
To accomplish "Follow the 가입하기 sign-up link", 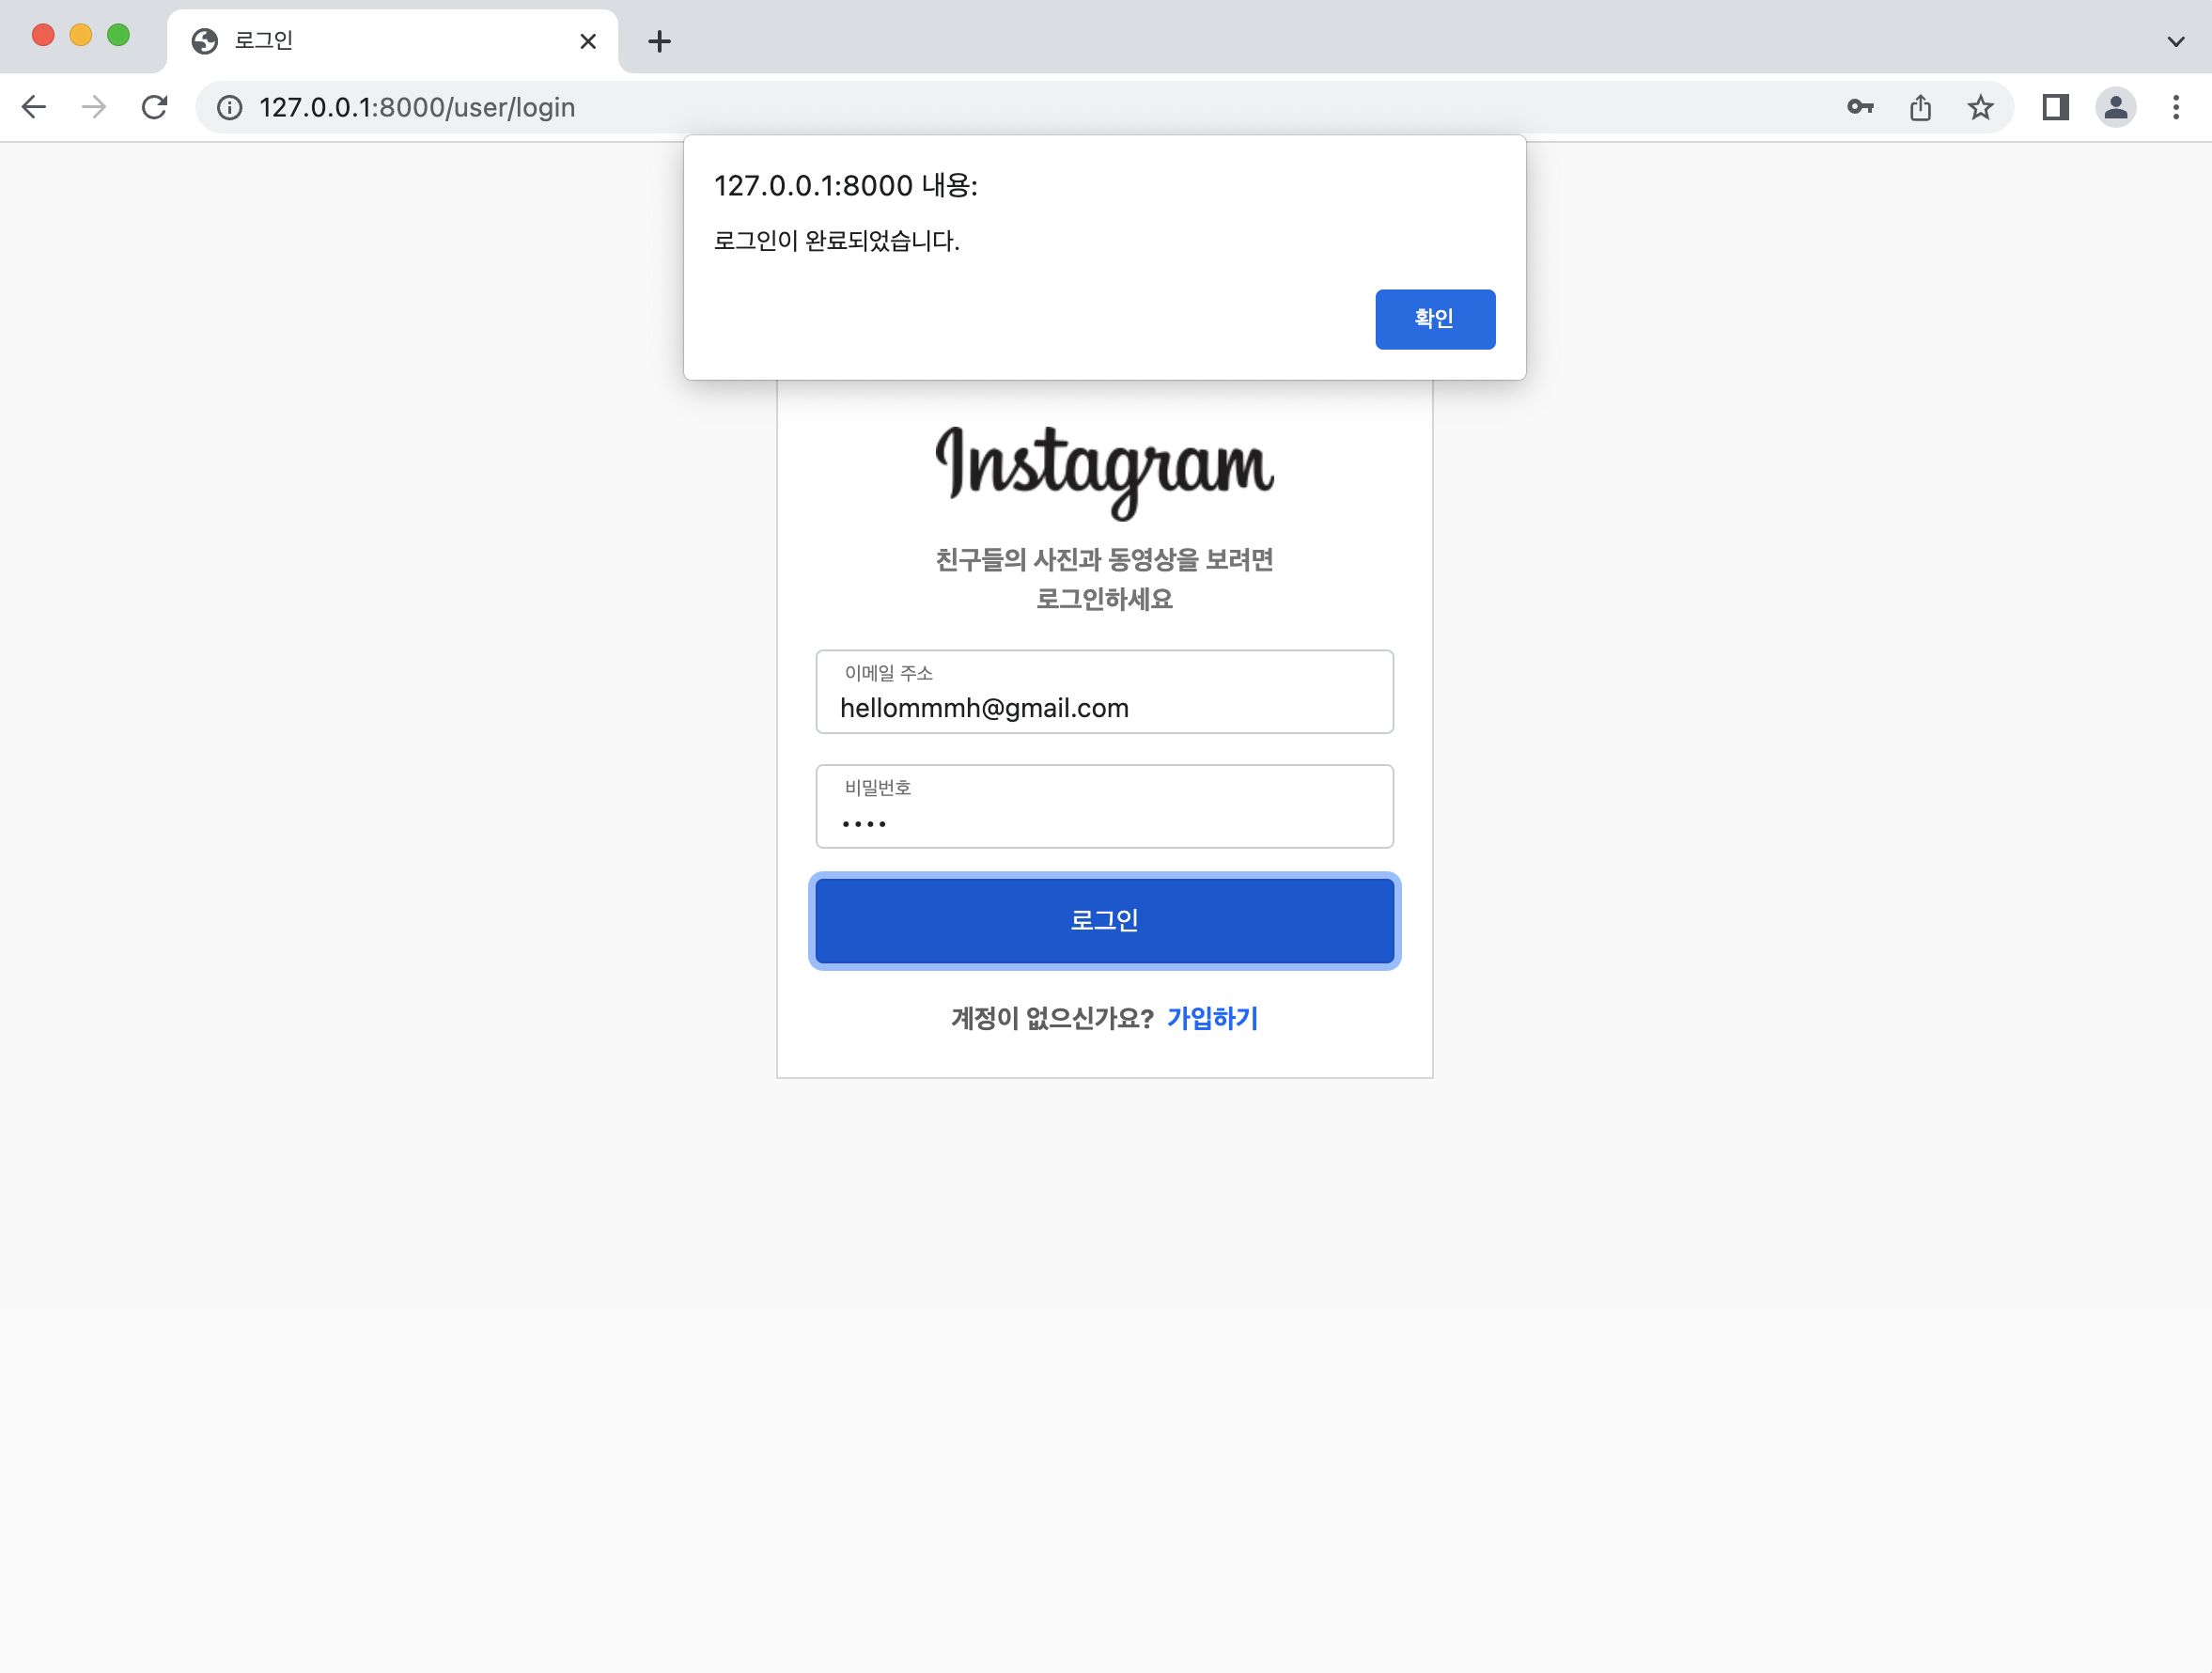I will (x=1212, y=1018).
